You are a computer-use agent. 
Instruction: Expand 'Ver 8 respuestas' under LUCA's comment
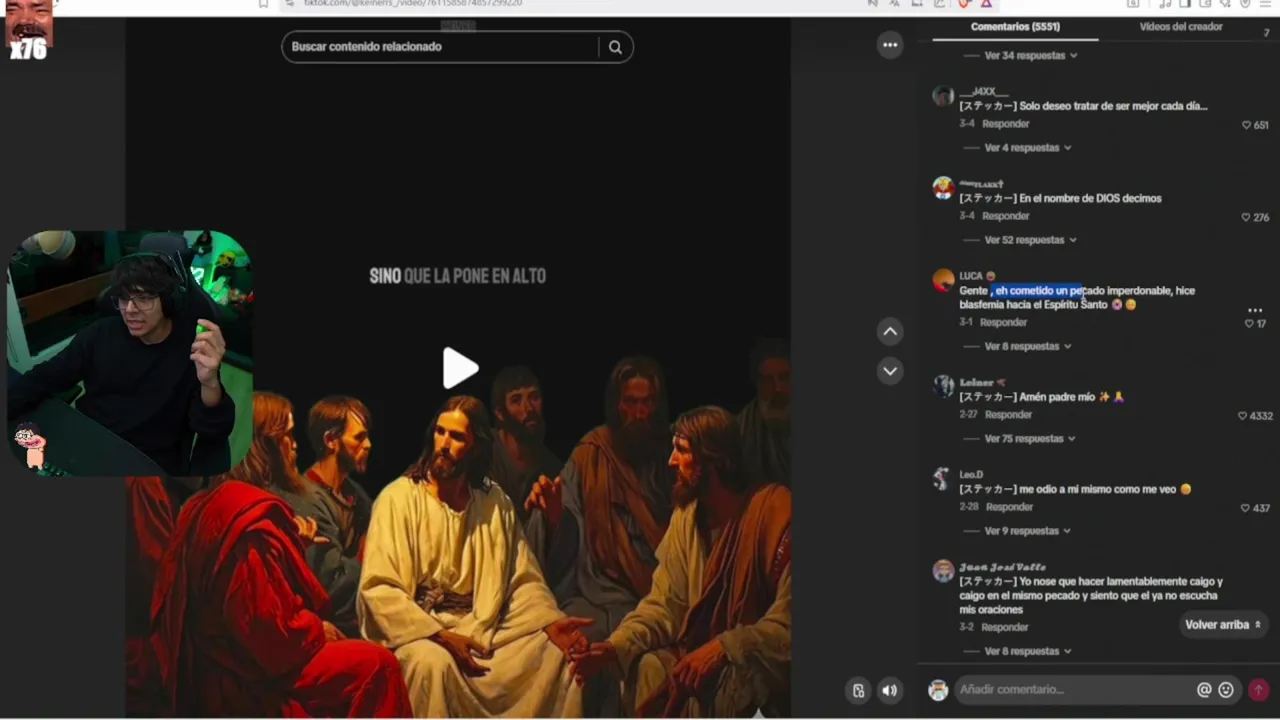tap(1027, 346)
